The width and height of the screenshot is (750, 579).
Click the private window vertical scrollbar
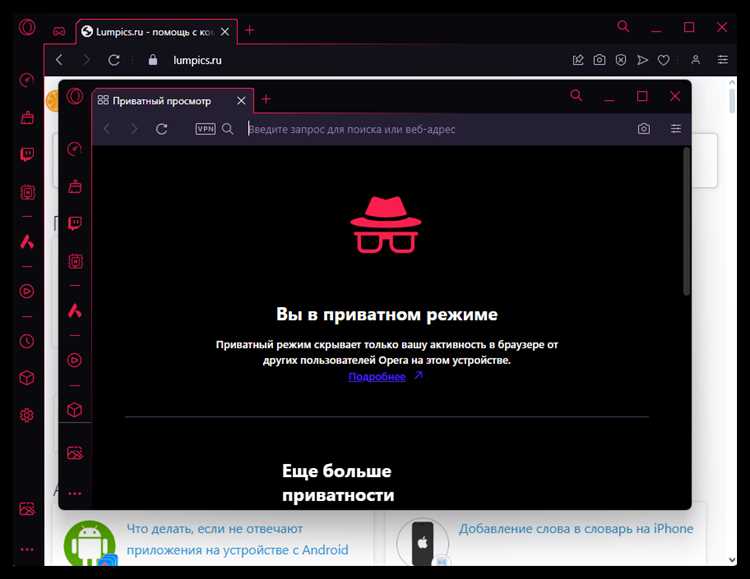tap(686, 222)
